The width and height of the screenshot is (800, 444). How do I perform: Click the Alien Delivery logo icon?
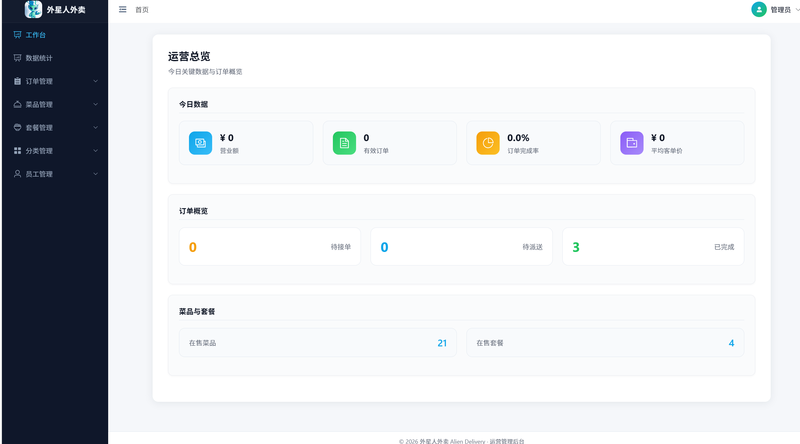coord(33,9)
